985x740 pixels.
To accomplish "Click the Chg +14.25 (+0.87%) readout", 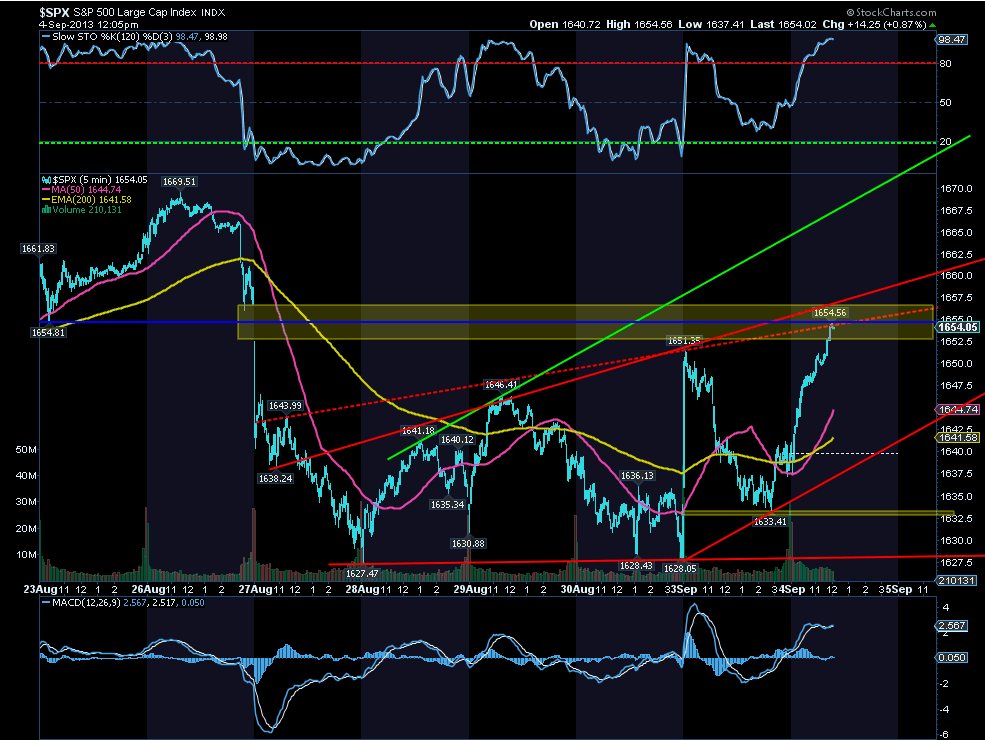I will pyautogui.click(x=874, y=24).
